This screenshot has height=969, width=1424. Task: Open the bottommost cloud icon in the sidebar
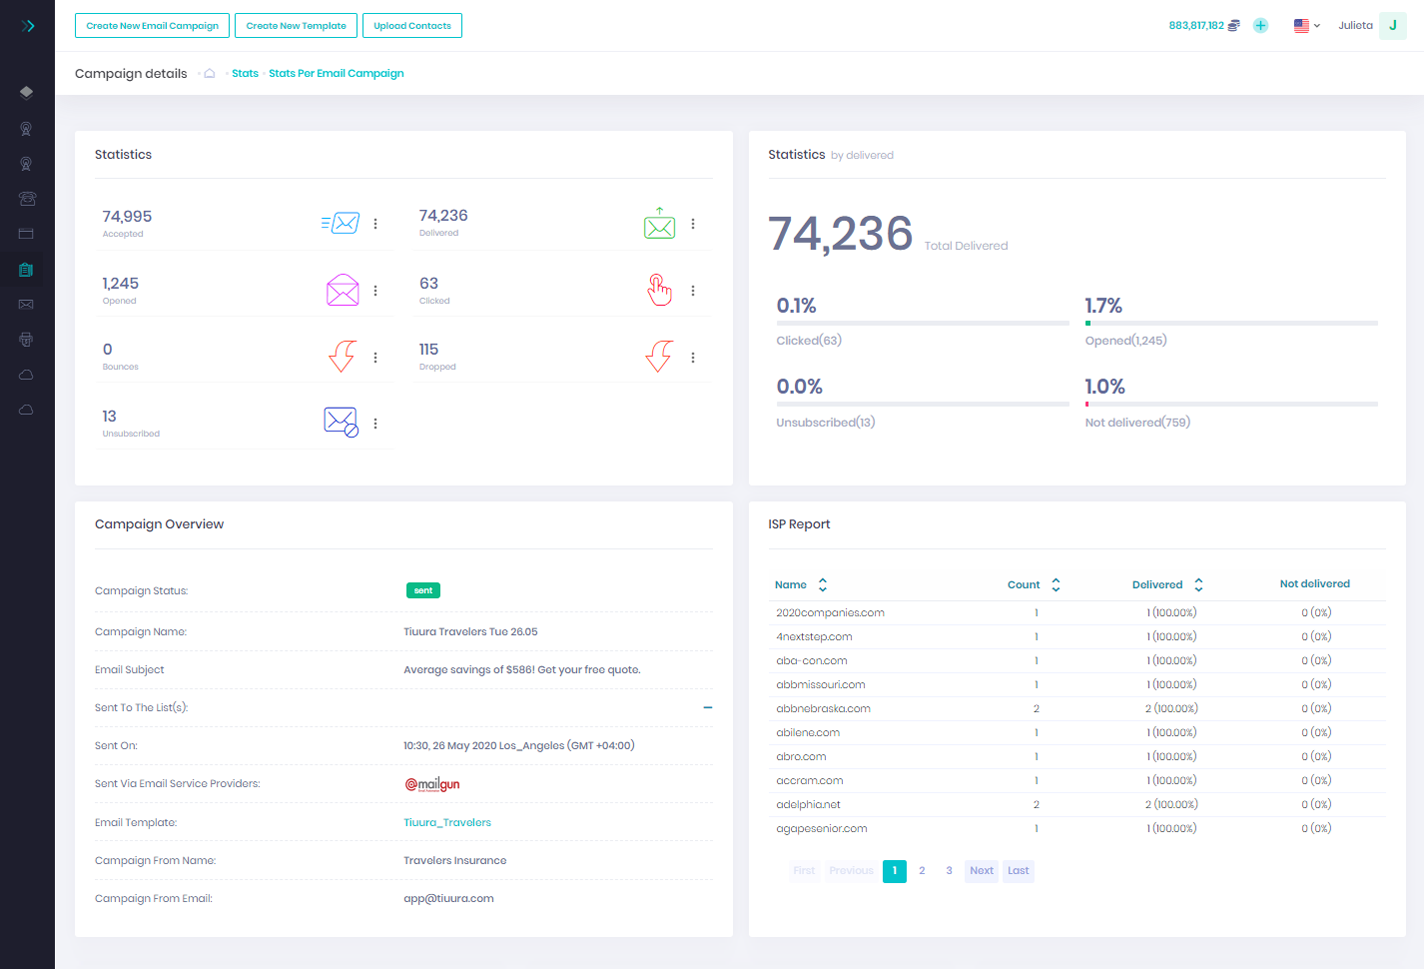click(x=26, y=410)
